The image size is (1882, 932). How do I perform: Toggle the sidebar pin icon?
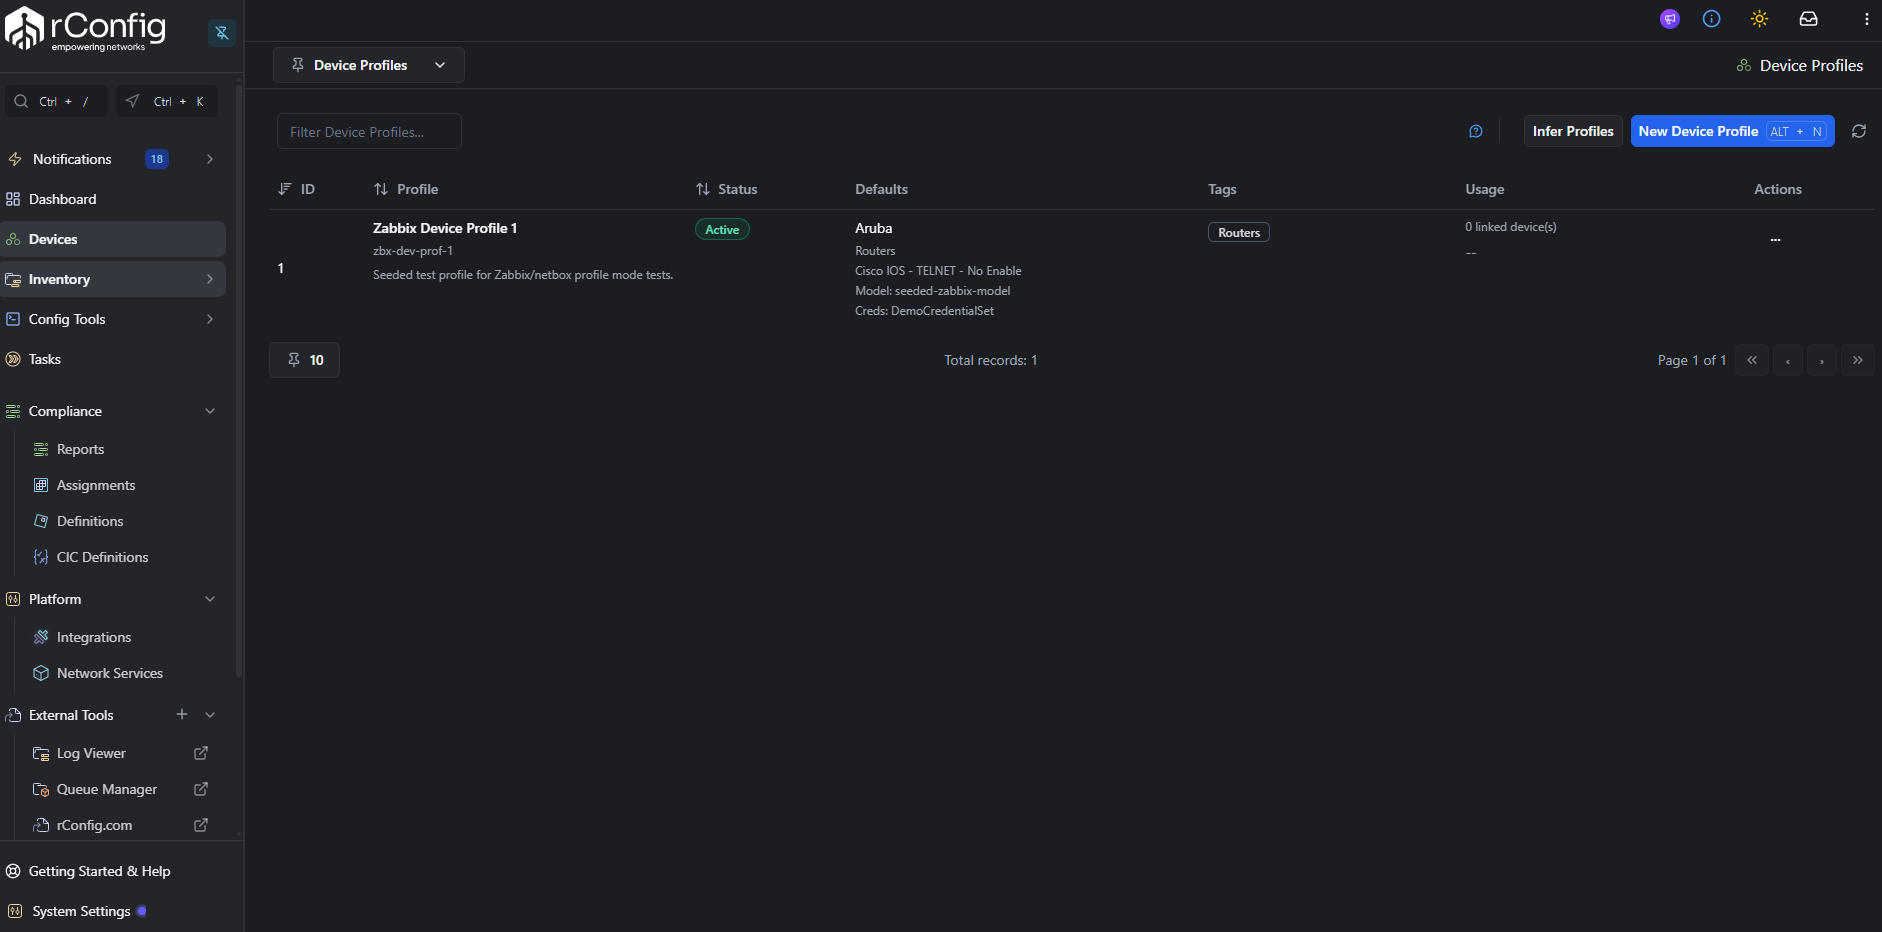[222, 33]
